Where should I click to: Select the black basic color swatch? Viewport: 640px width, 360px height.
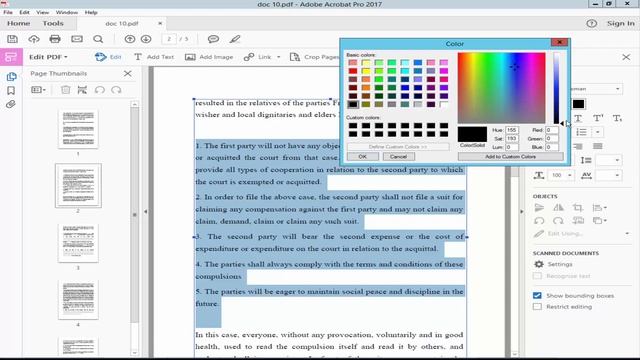[353, 104]
